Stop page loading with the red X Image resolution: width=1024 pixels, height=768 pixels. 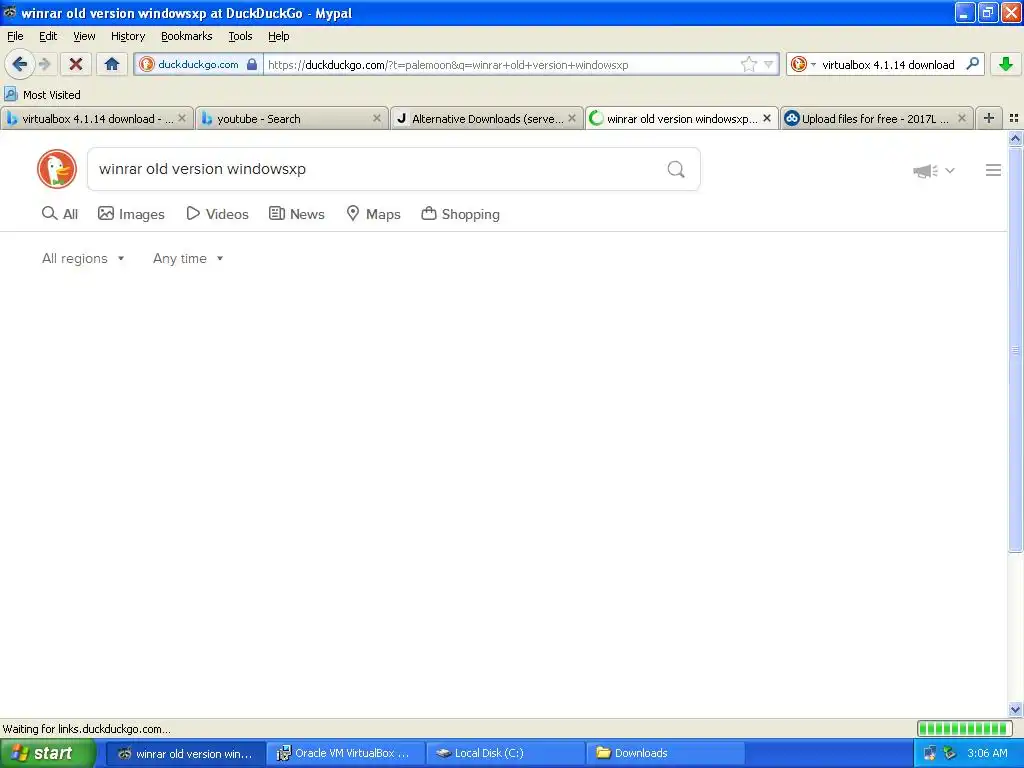click(76, 64)
